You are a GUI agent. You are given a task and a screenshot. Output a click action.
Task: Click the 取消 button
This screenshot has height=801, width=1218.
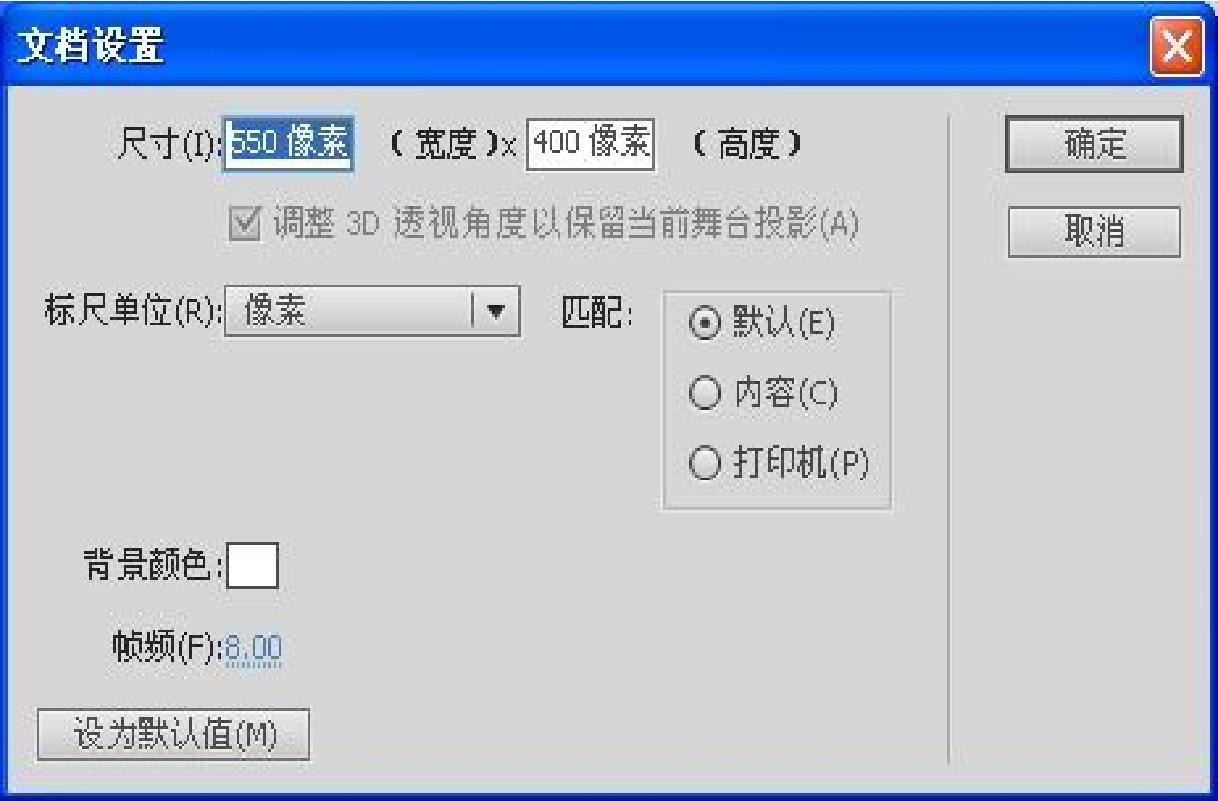click(x=1094, y=232)
